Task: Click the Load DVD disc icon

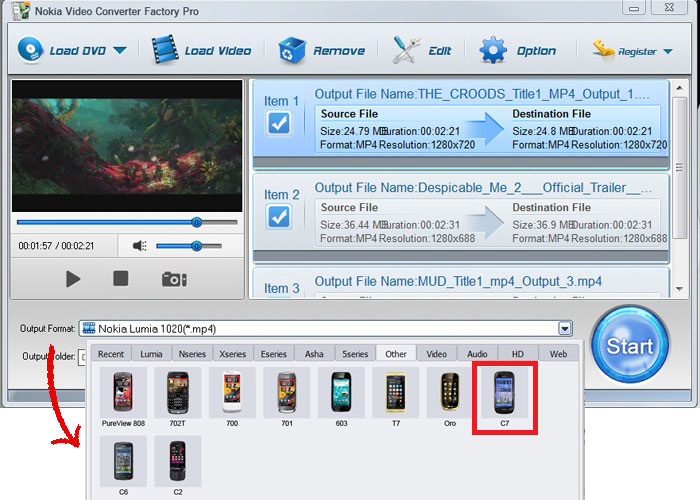Action: 30,50
